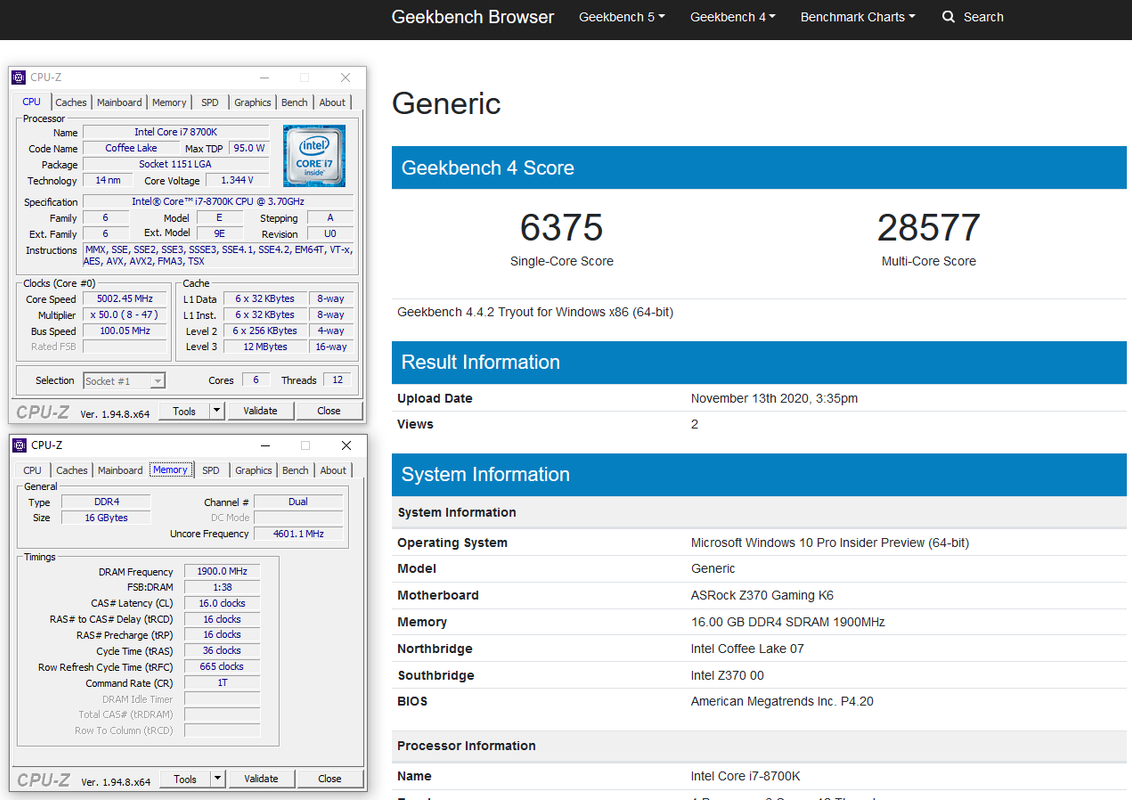
Task: Open About tab in bottom CPU-Z window
Action: pyautogui.click(x=333, y=470)
